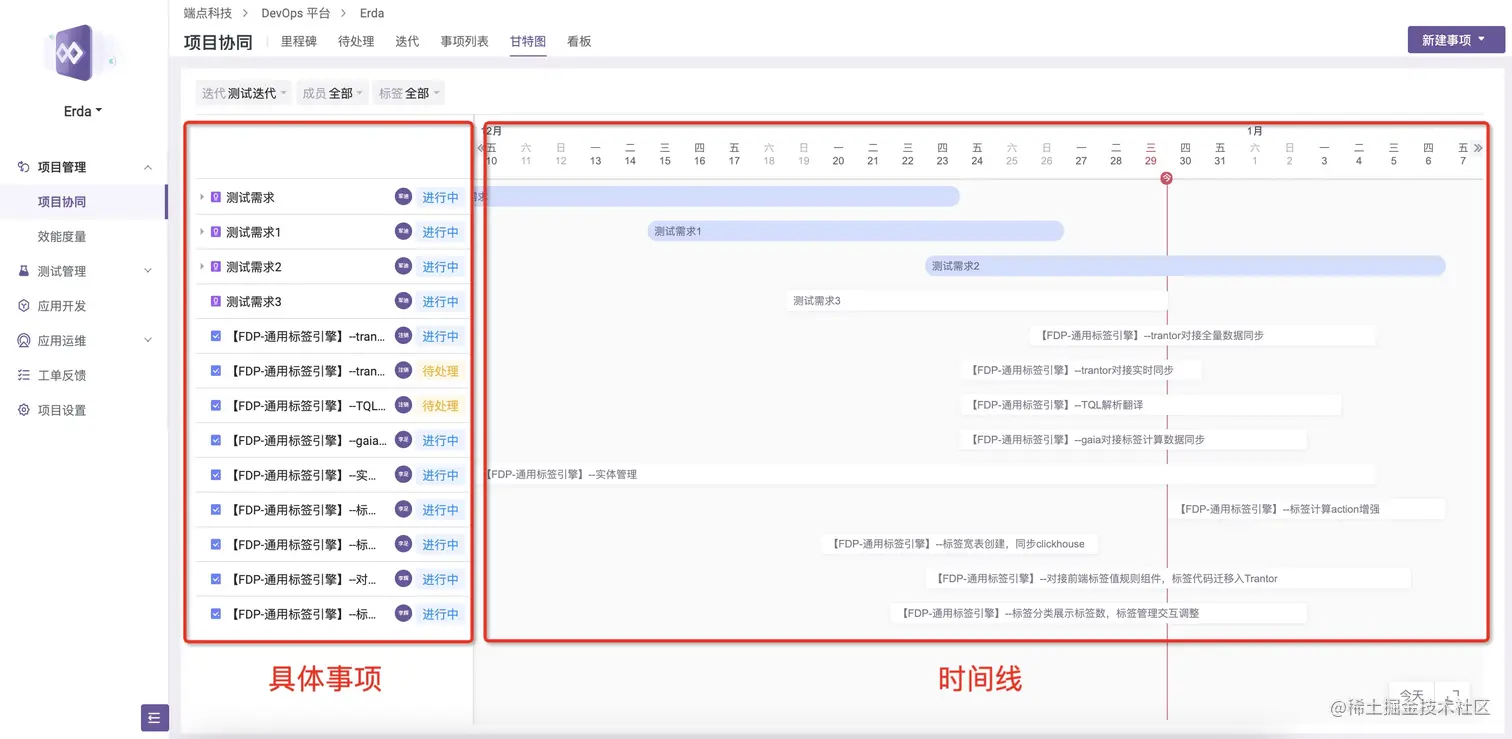Image resolution: width=1512 pixels, height=739 pixels.
Task: Open the Erda project switcher dropdown
Action: point(83,111)
